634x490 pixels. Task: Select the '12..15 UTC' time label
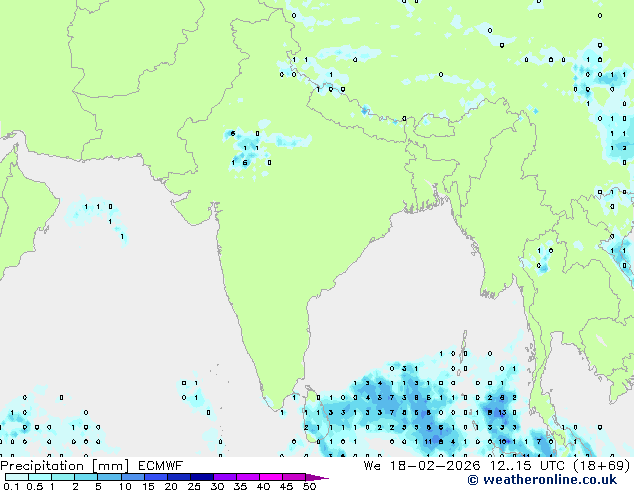coord(527,466)
